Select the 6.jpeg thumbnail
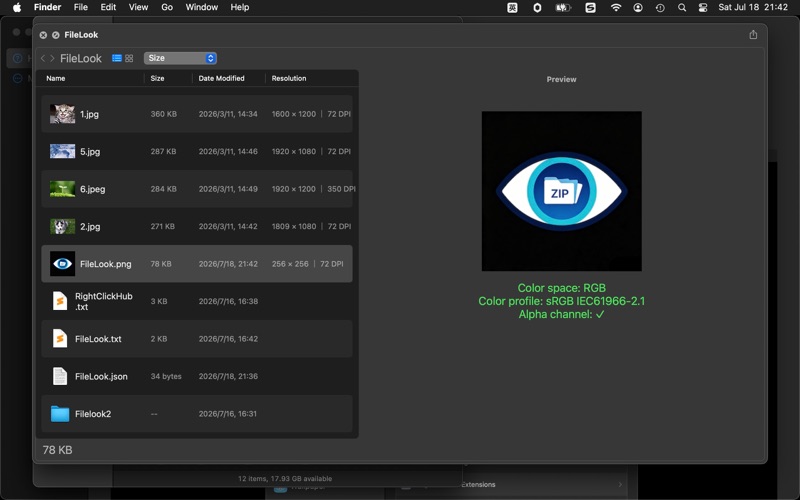Image resolution: width=800 pixels, height=500 pixels. click(x=62, y=189)
